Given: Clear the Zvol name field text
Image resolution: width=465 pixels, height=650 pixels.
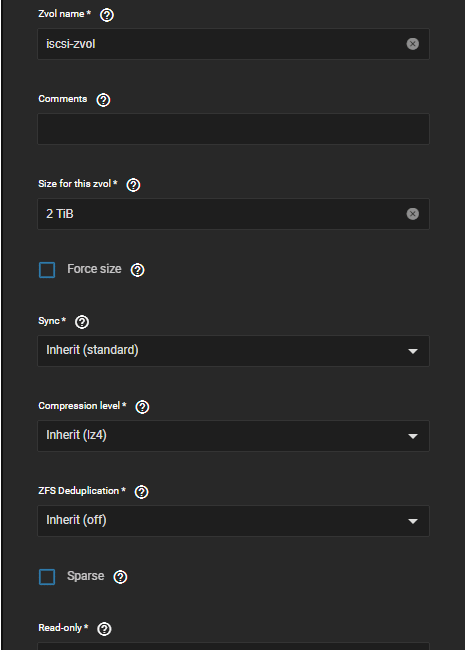Looking at the screenshot, I should [412, 44].
